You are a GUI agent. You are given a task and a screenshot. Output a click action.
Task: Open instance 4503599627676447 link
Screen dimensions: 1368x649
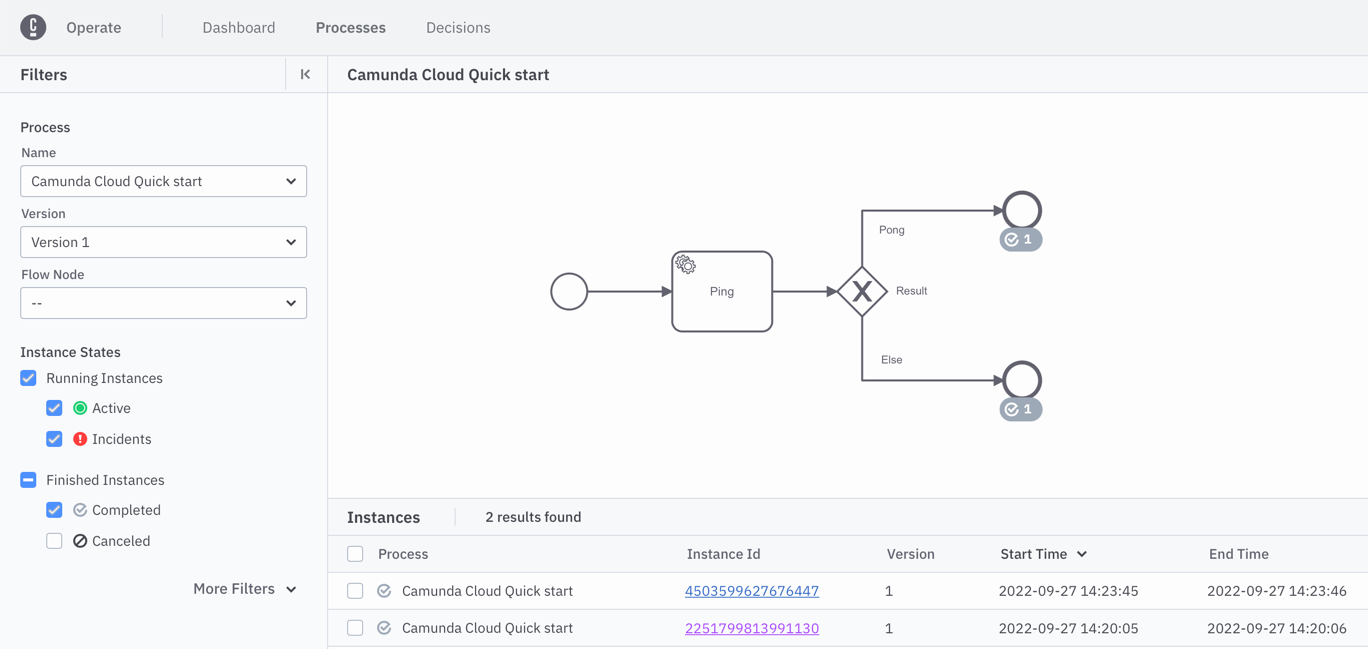click(x=751, y=591)
